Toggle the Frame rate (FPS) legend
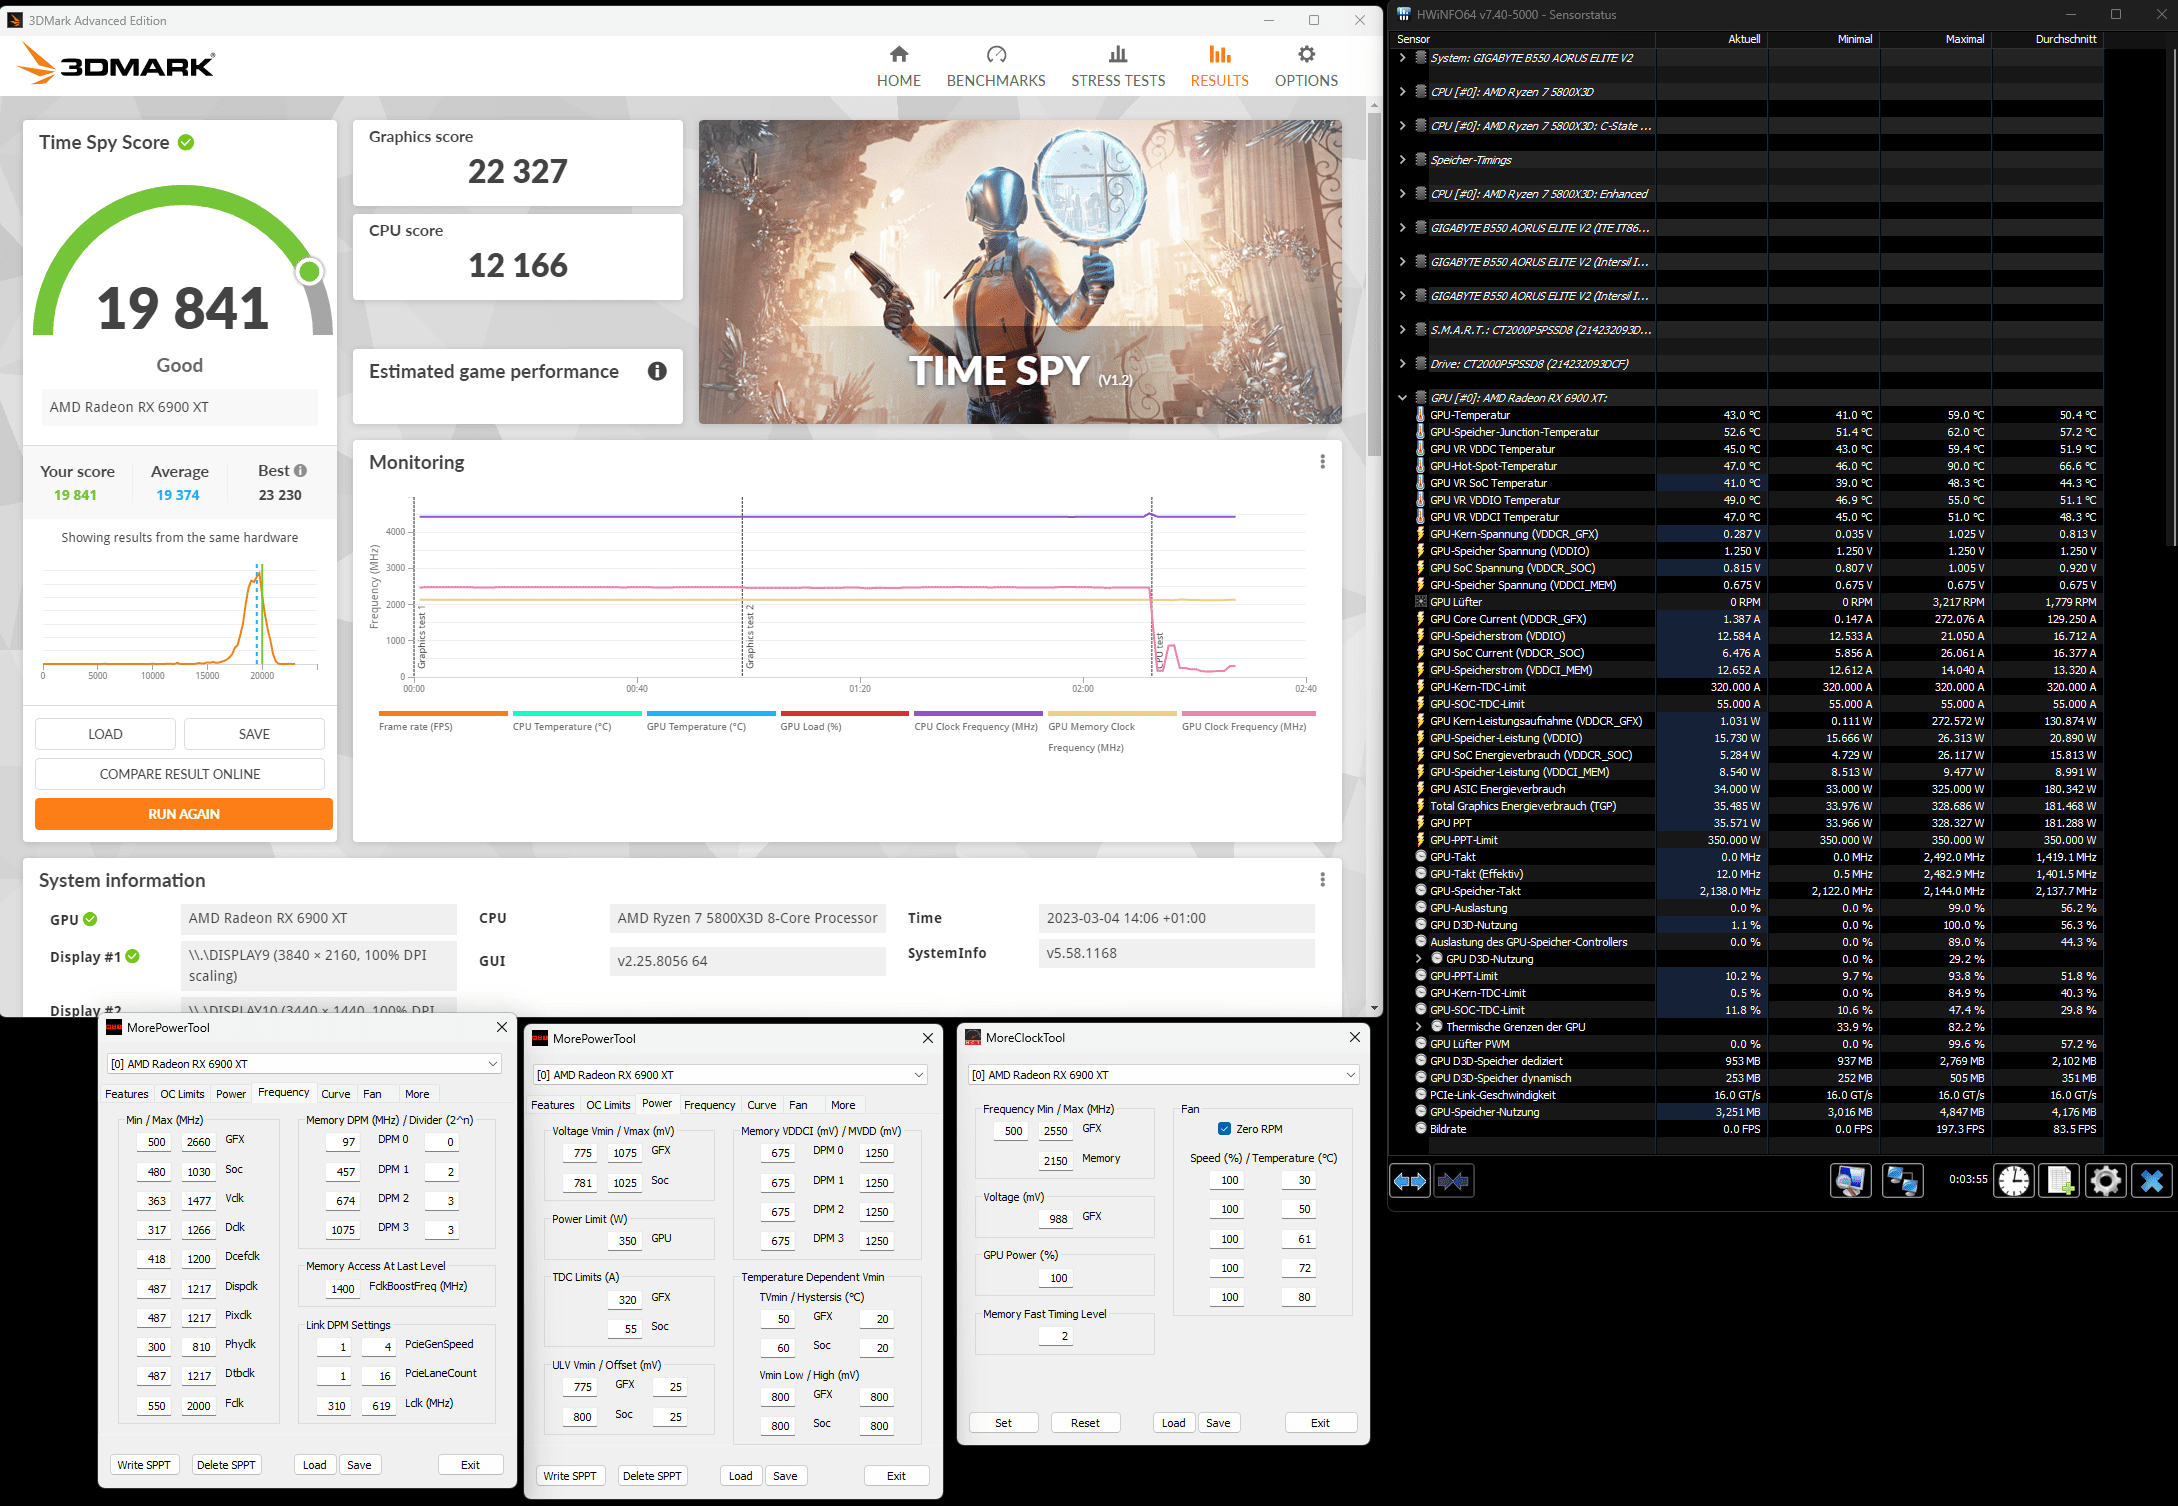The height and width of the screenshot is (1506, 2178). tap(443, 720)
